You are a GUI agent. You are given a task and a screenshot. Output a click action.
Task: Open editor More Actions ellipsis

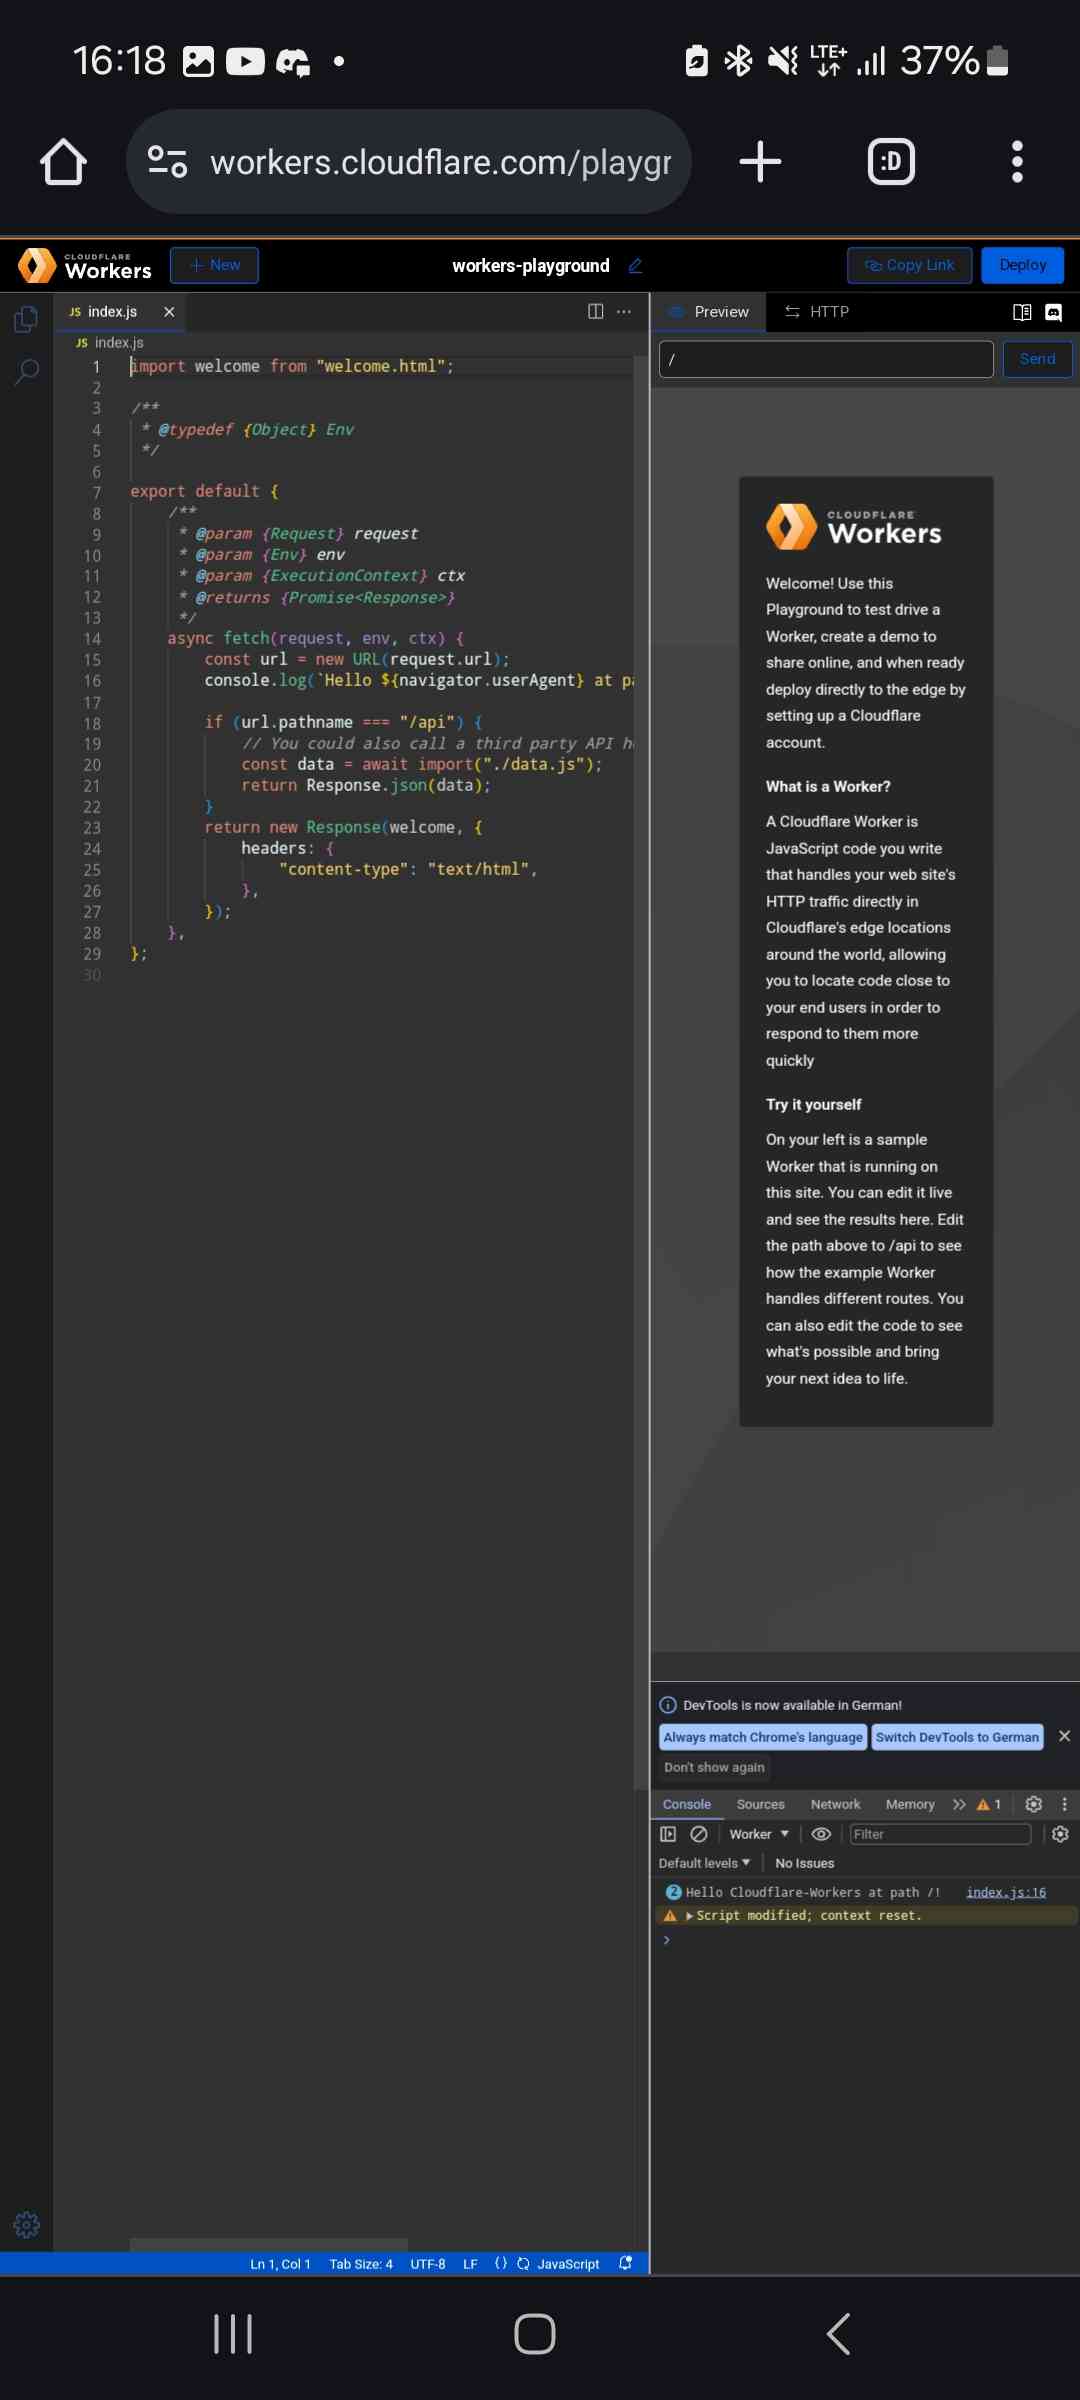coord(624,311)
